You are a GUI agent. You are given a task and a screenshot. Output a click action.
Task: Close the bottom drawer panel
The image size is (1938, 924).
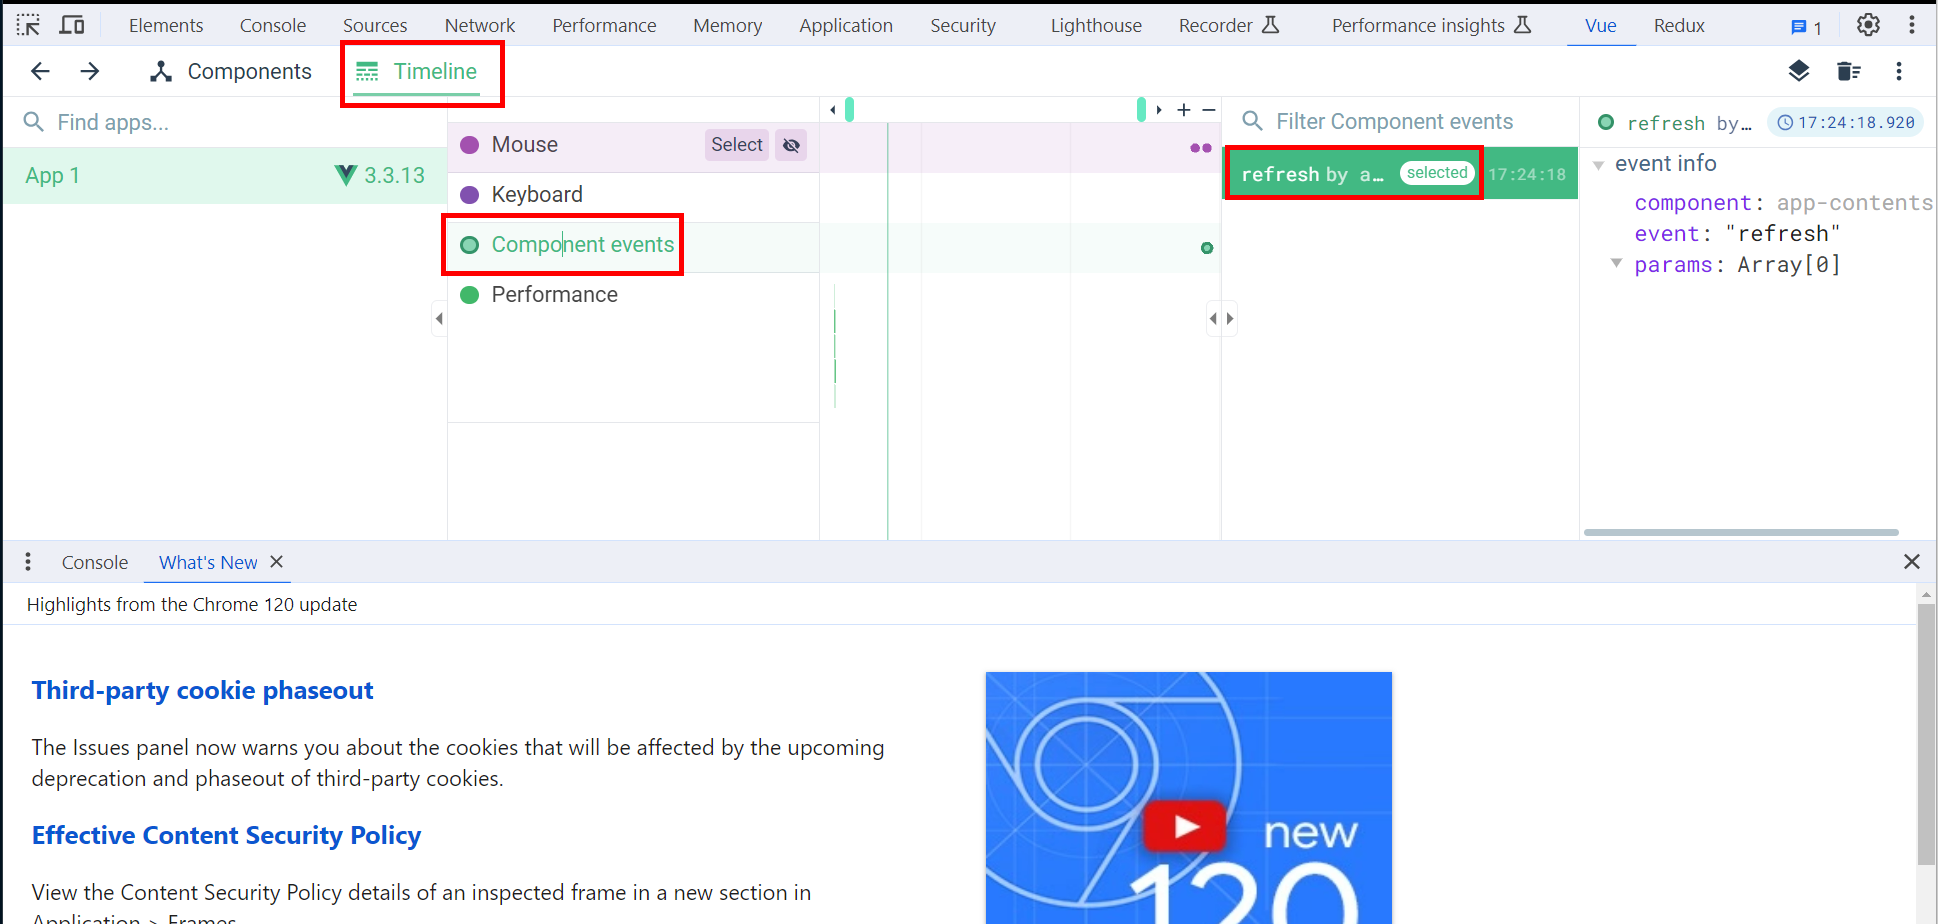1912,562
